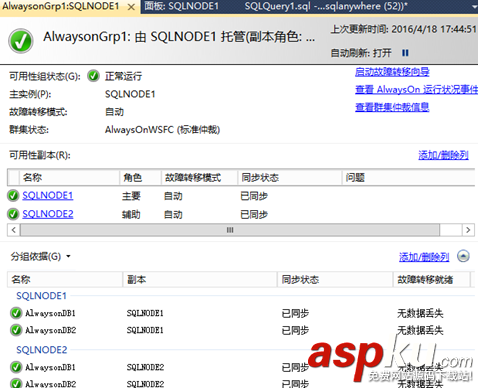Click the primary instance value SQLNODE1
This screenshot has height=388, width=478.
(130, 94)
